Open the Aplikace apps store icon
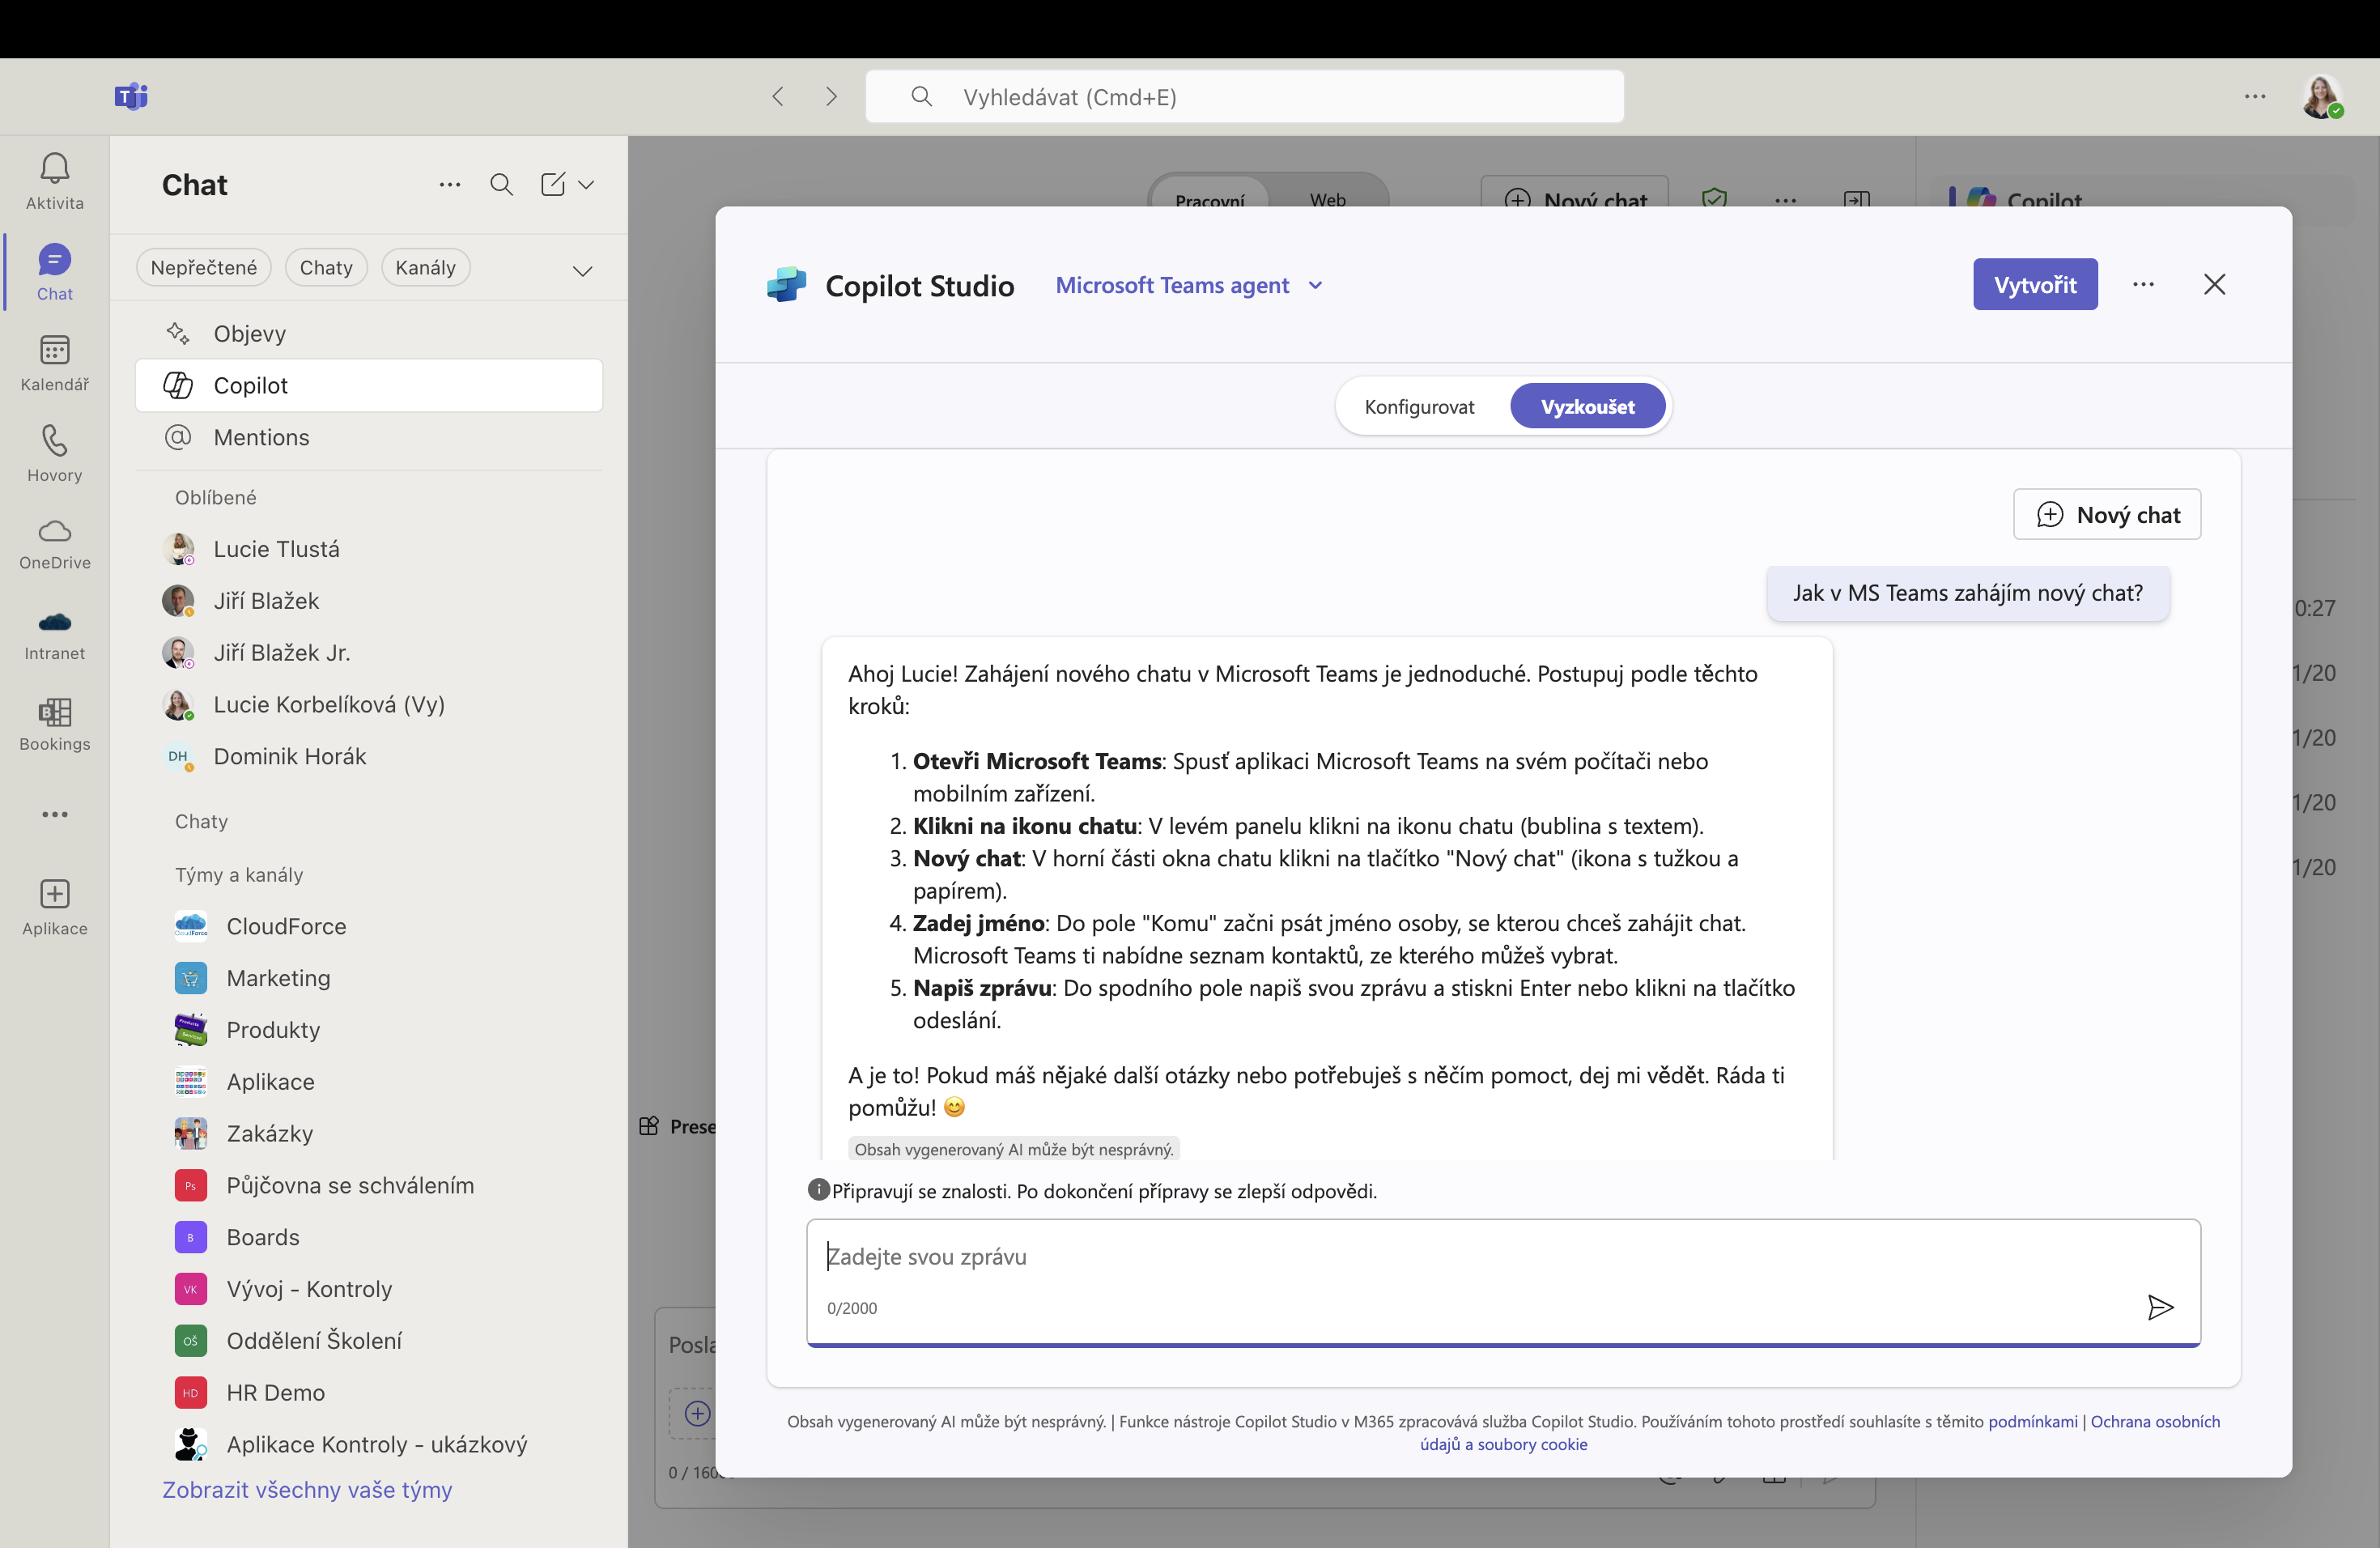Viewport: 2380px width, 1548px height. tap(54, 908)
